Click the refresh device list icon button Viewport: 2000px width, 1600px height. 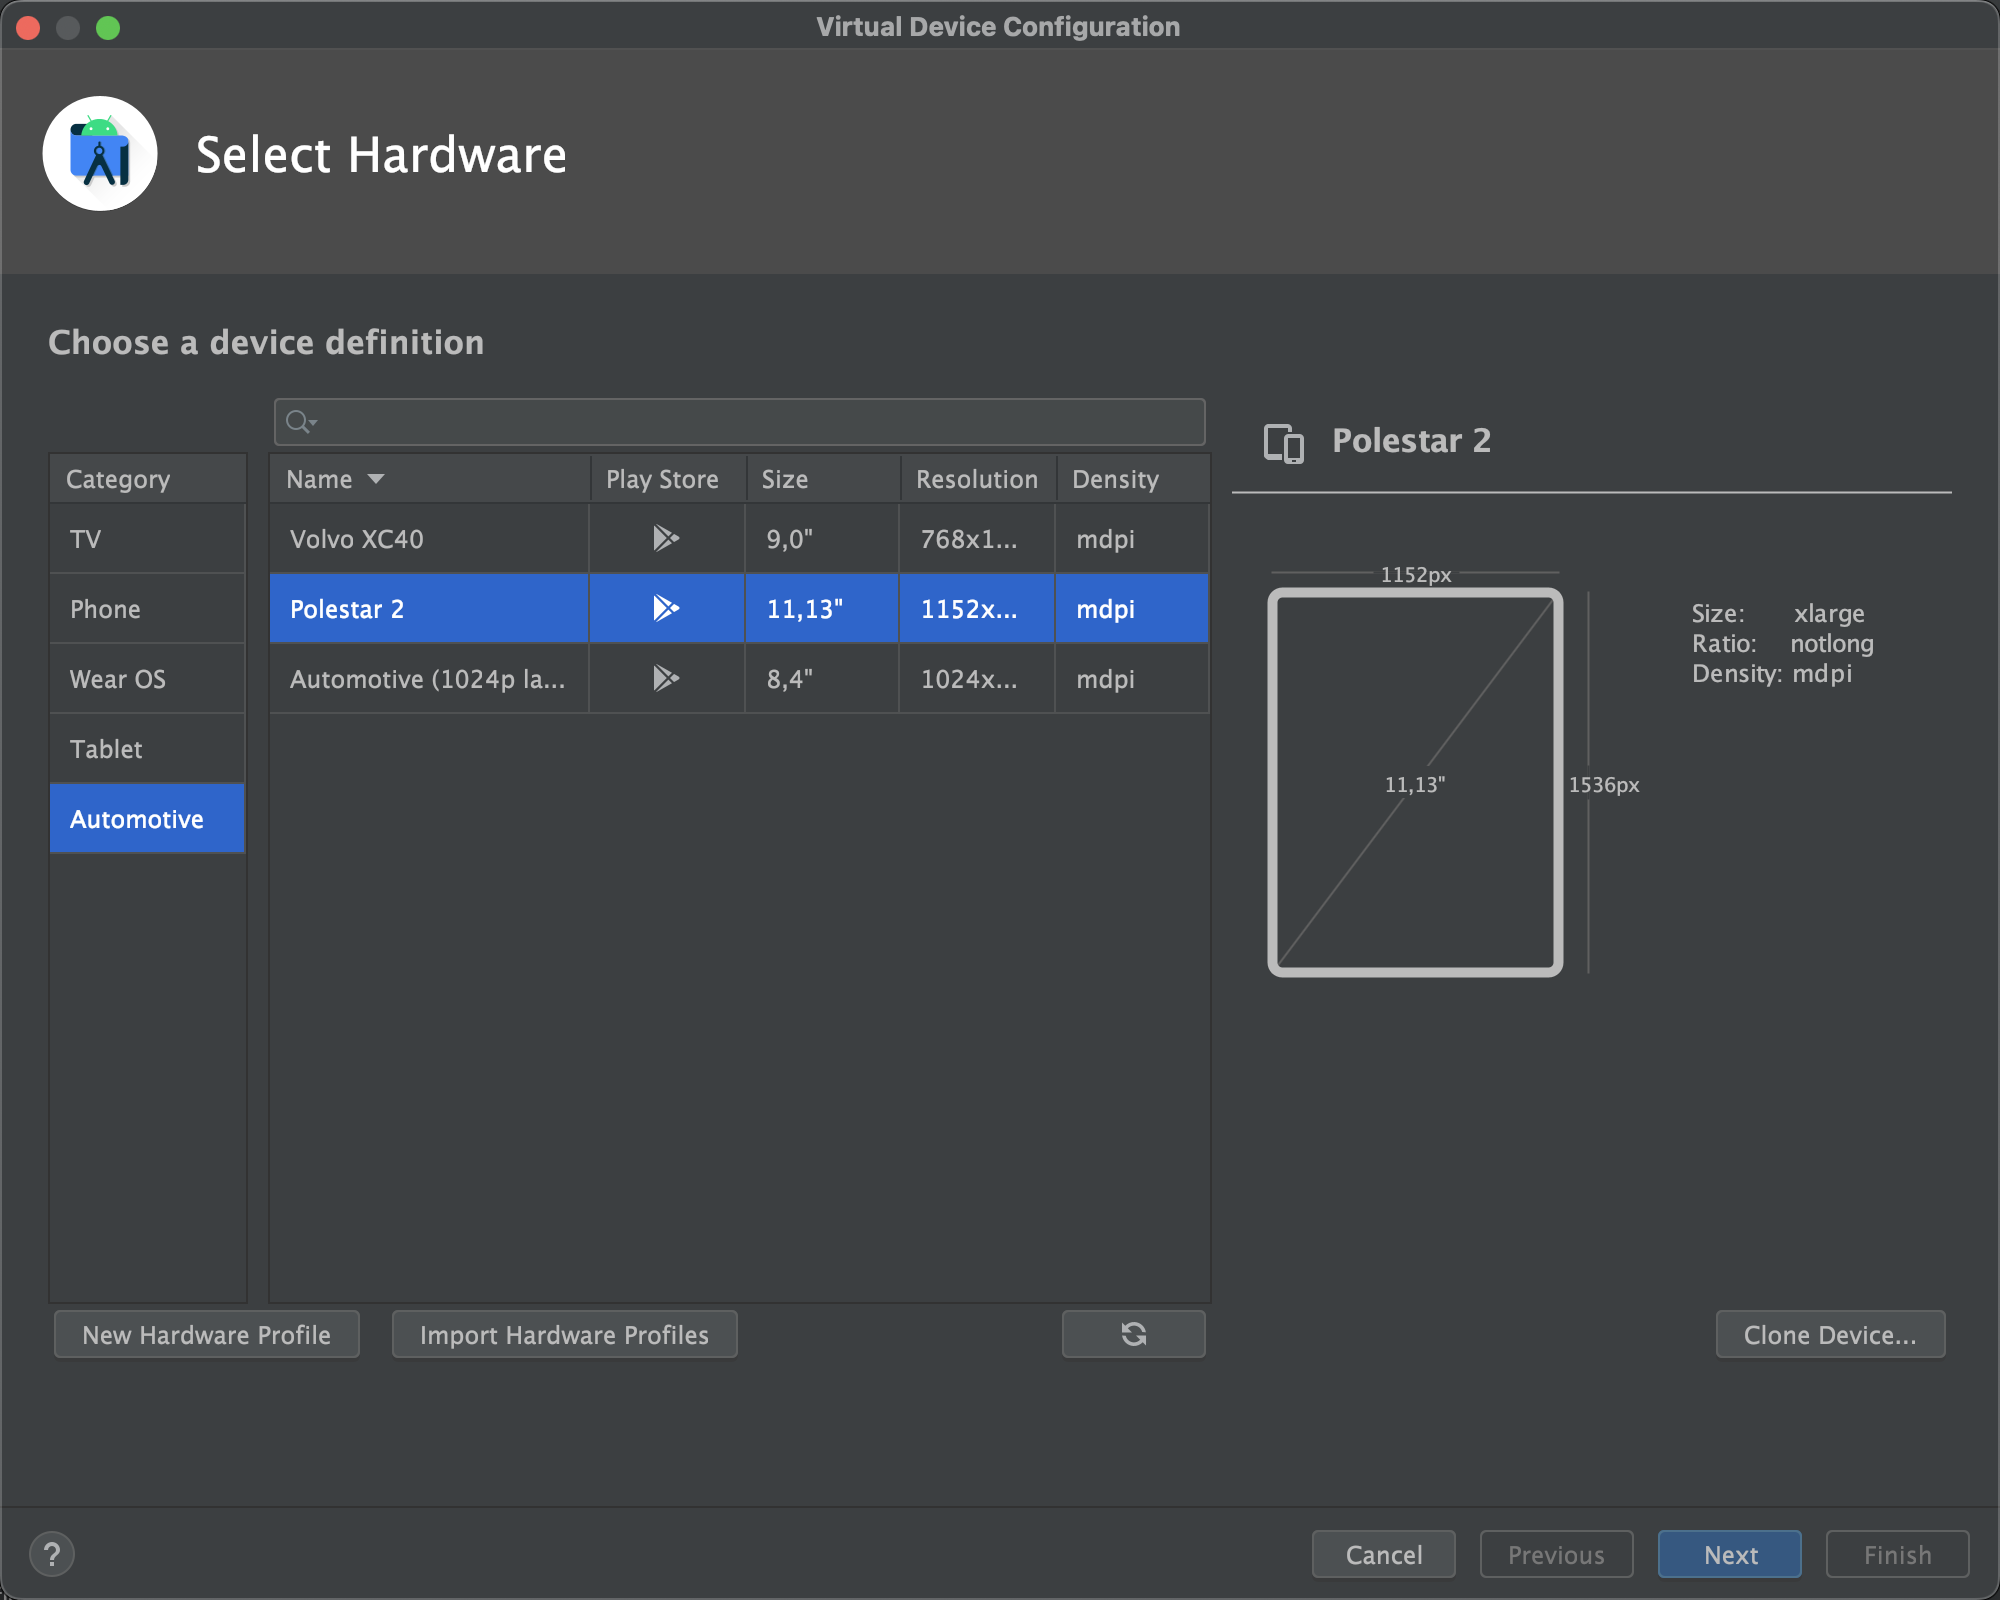(1133, 1334)
